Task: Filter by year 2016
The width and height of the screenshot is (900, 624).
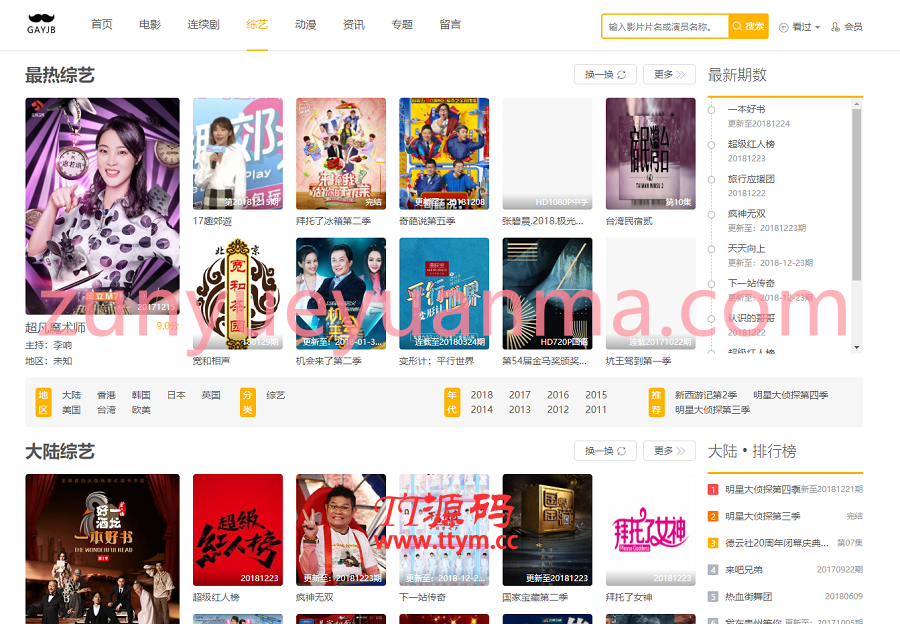Action: (x=558, y=395)
